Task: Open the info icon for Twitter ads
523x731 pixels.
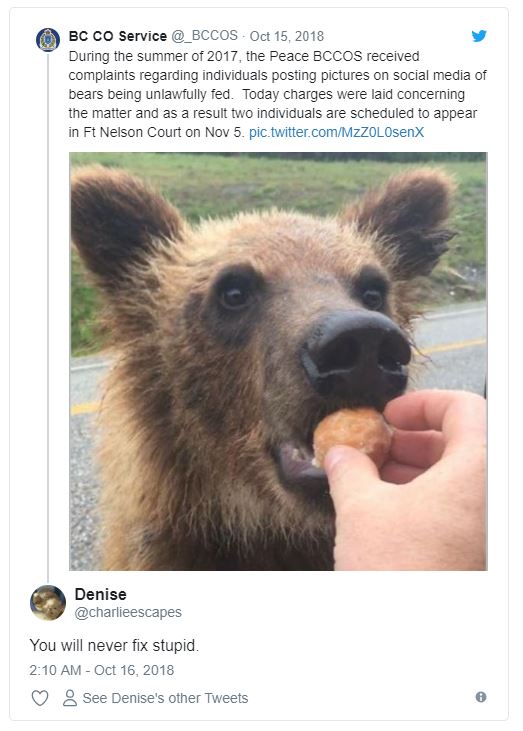Action: [481, 697]
